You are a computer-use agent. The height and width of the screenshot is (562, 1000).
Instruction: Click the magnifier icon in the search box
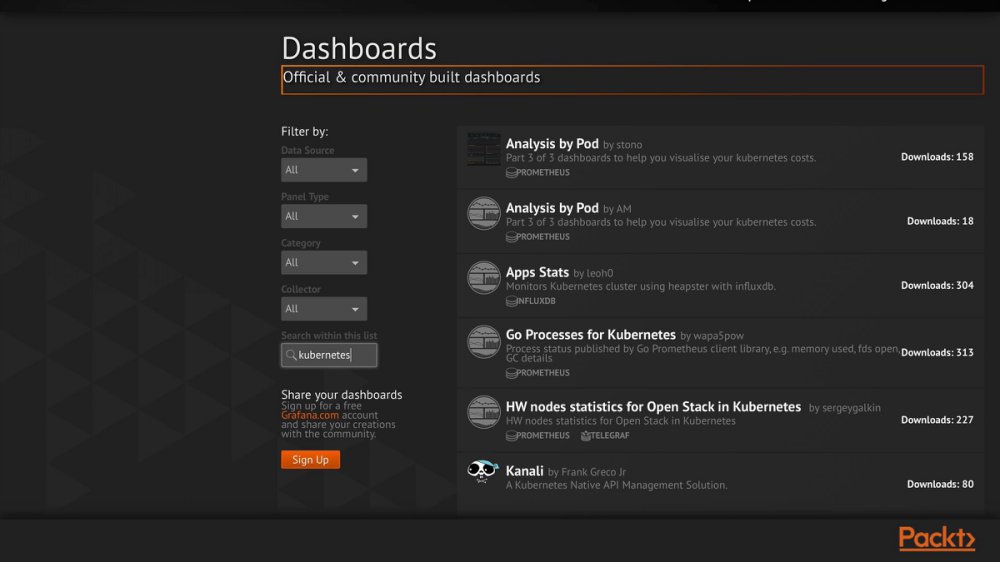291,355
